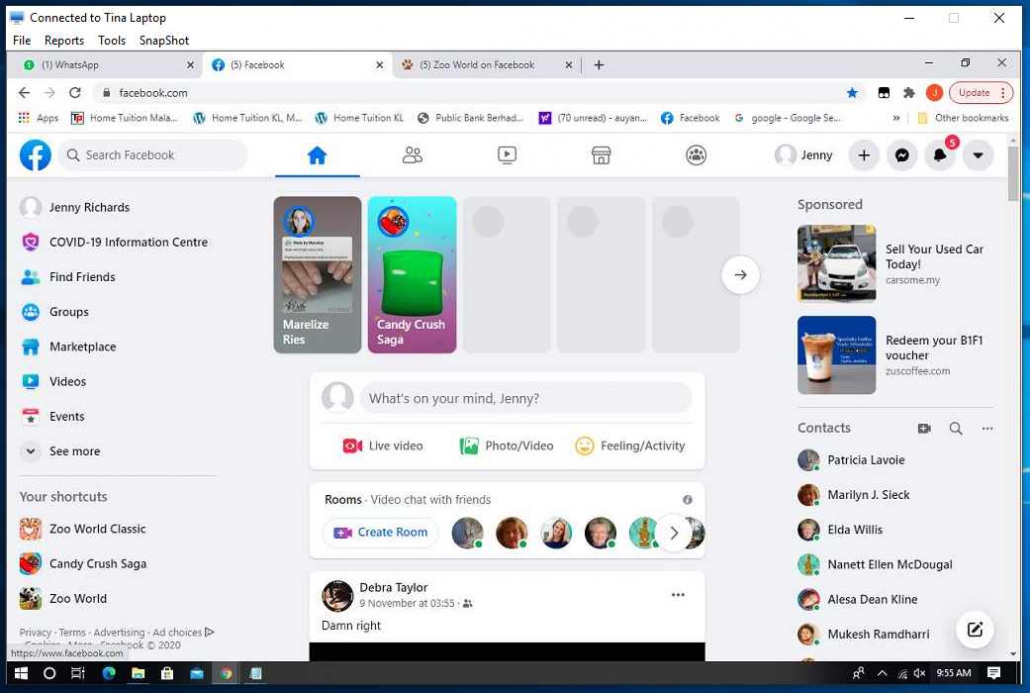The width and height of the screenshot is (1030, 693).
Task: Open the Reports menu
Action: tap(64, 41)
